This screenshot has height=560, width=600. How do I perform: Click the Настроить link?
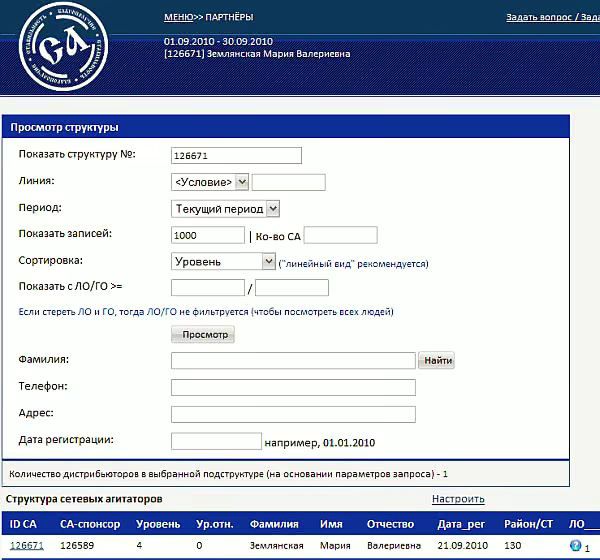[x=458, y=499]
